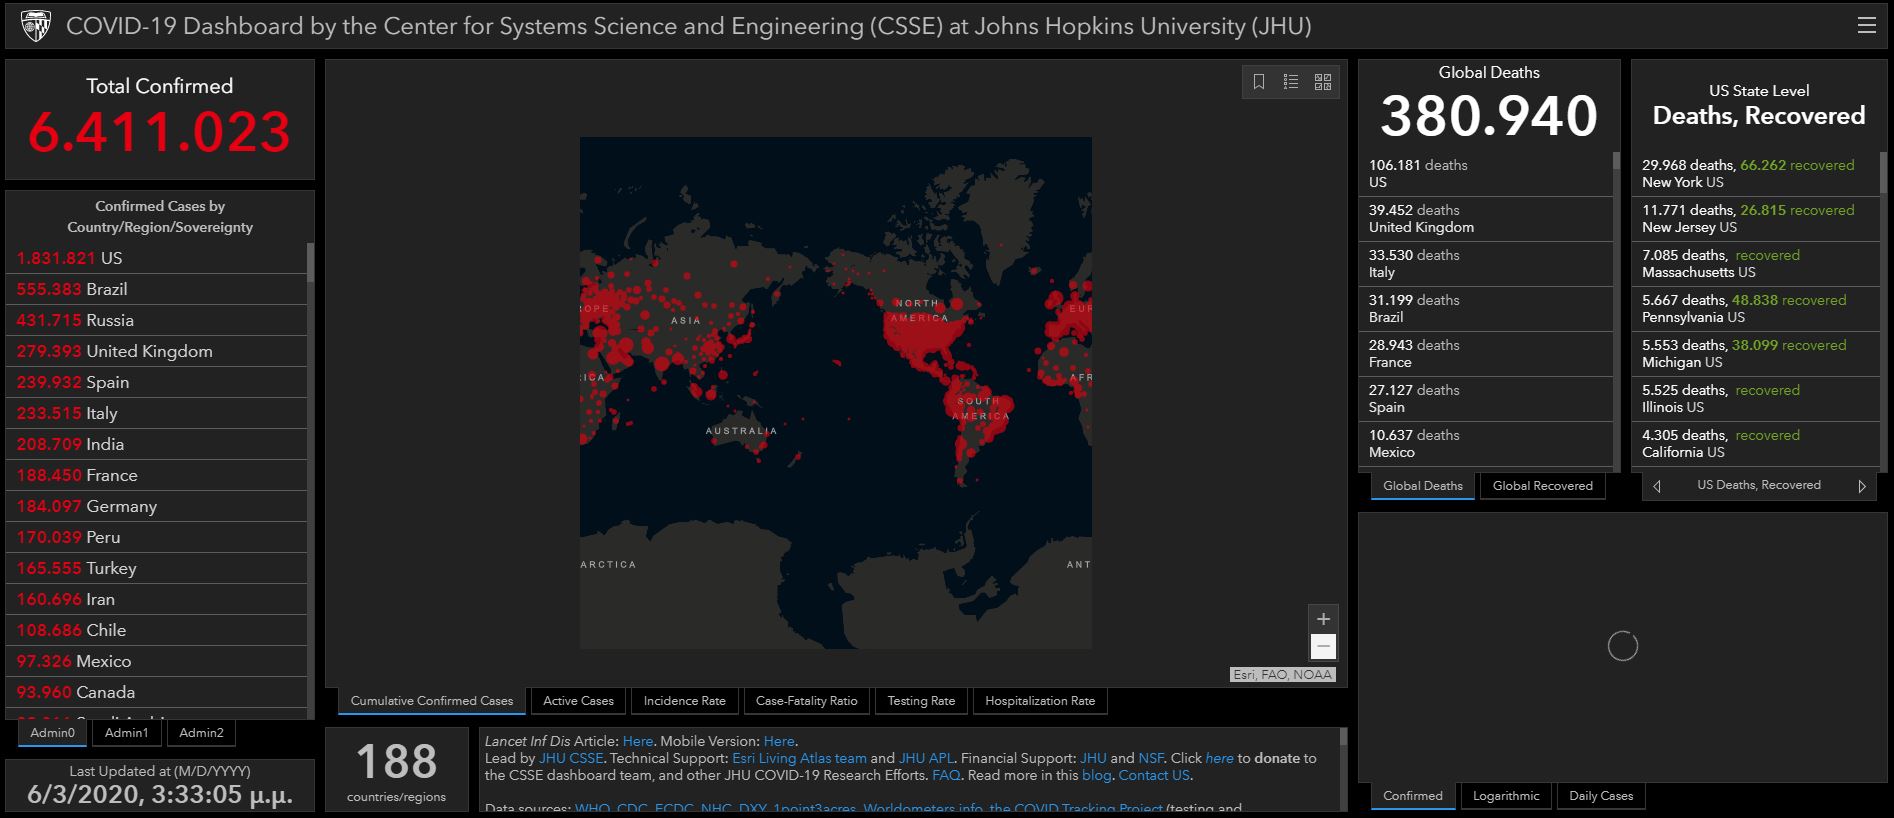The width and height of the screenshot is (1894, 818).
Task: Switch to the Admin1 tab
Action: [x=127, y=733]
